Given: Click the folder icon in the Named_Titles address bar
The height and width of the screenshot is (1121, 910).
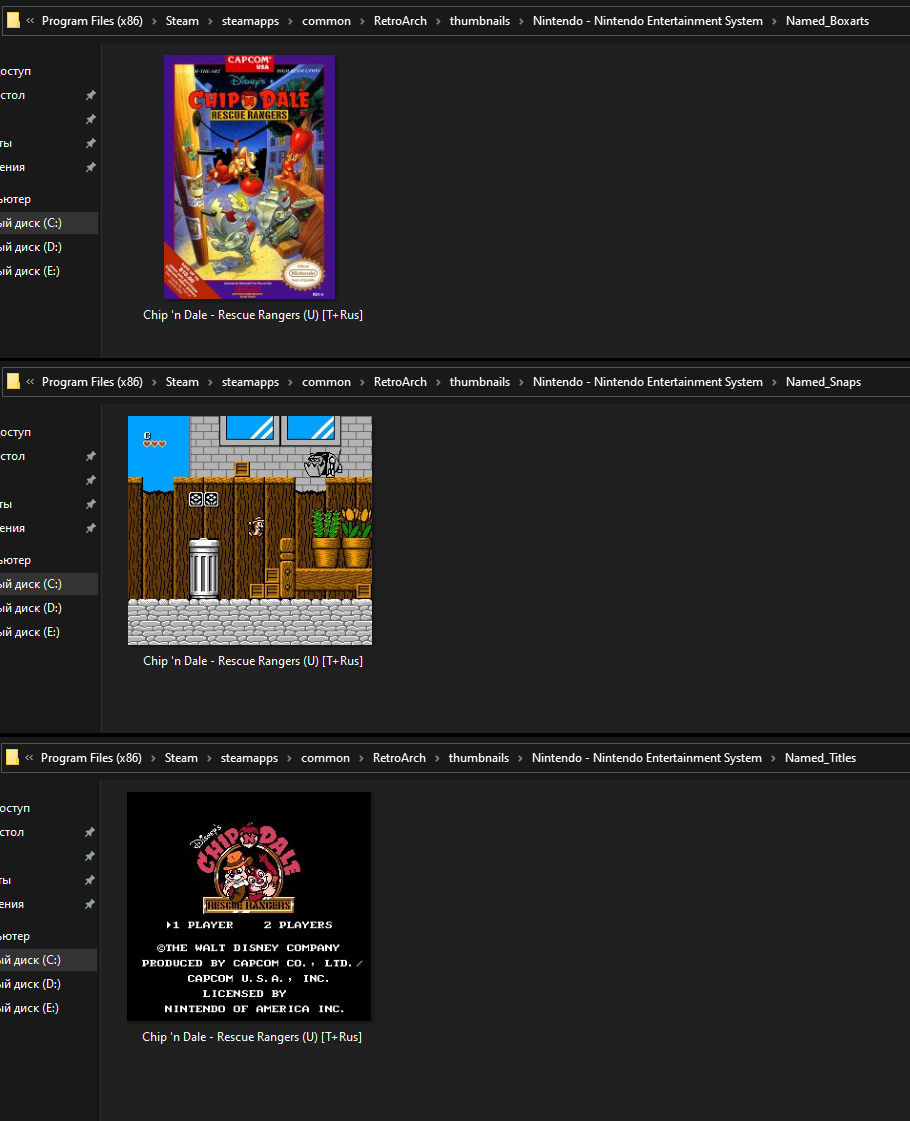Looking at the screenshot, I should point(12,758).
